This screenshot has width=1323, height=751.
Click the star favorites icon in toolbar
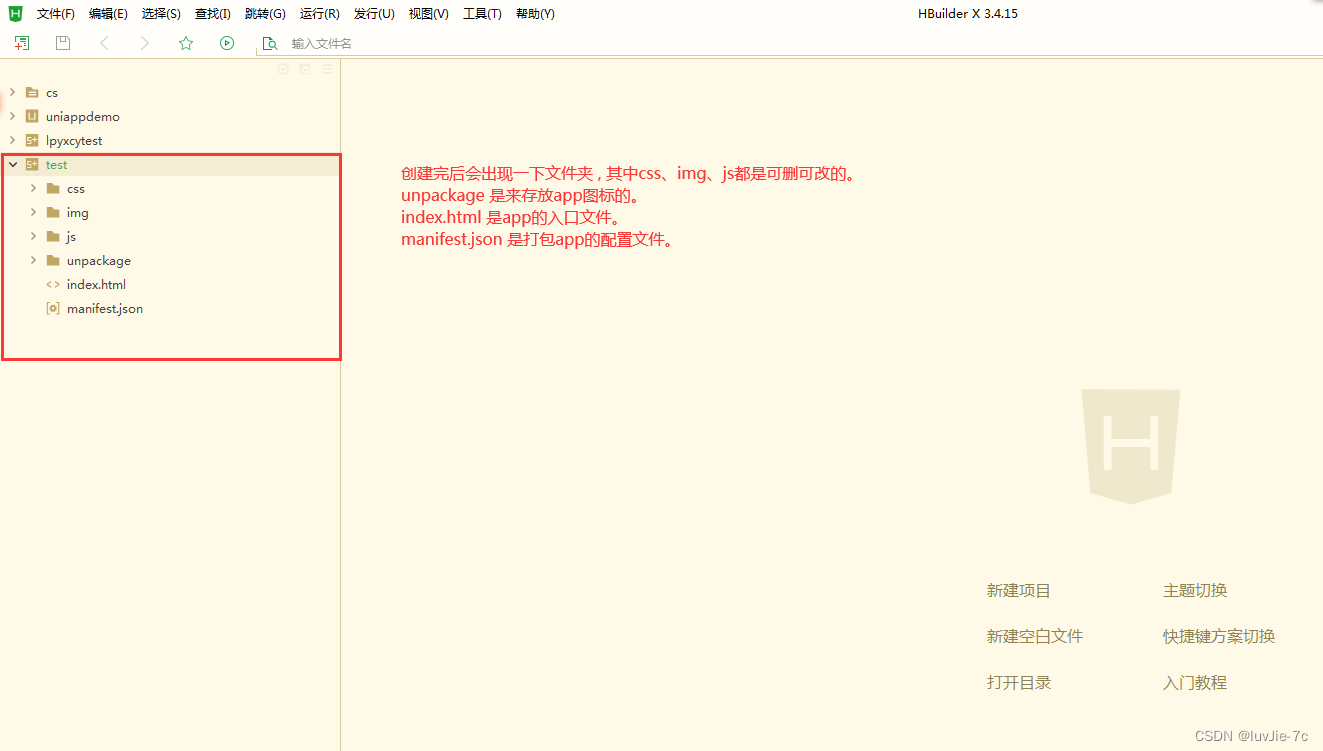pyautogui.click(x=186, y=43)
